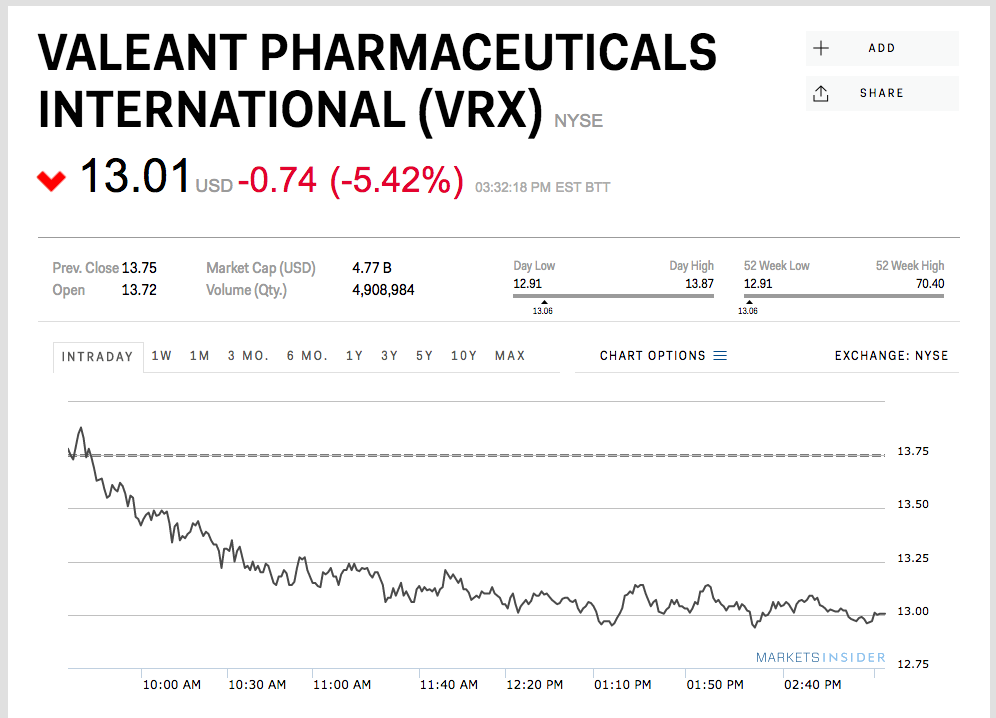The width and height of the screenshot is (996, 718).
Task: Click the ADD button label
Action: (x=882, y=48)
